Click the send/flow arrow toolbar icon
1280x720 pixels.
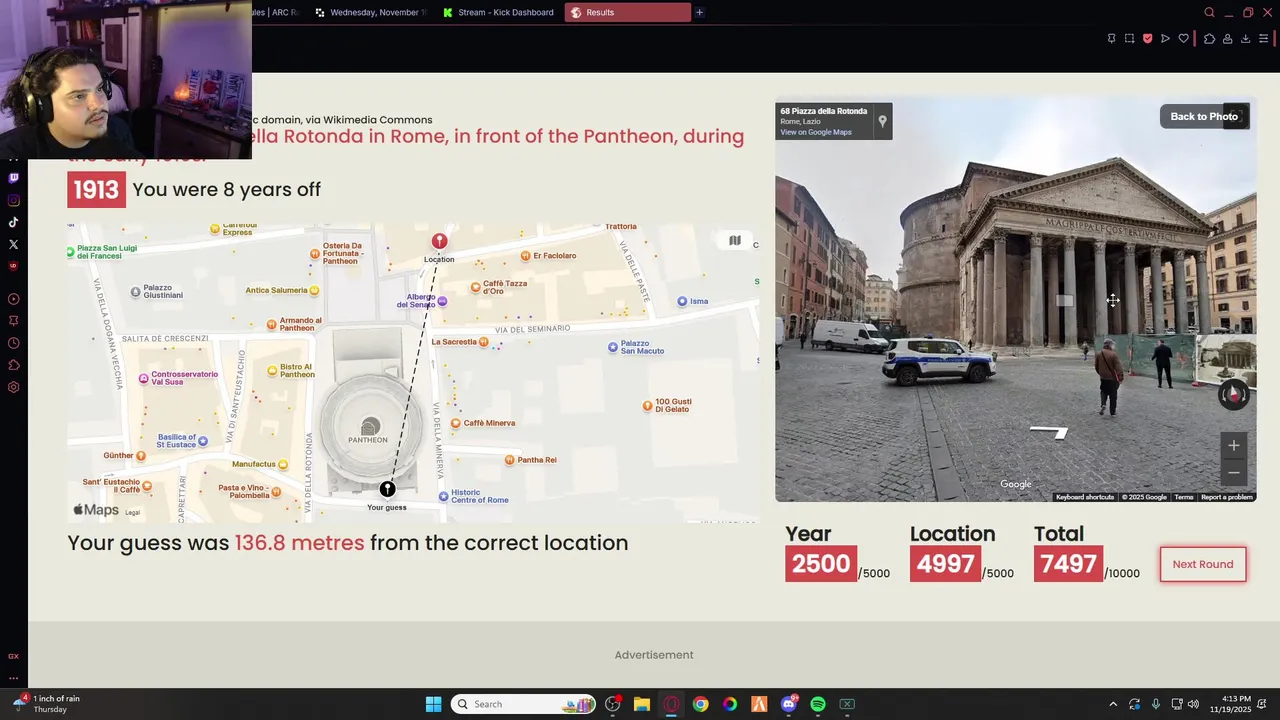[1165, 39]
